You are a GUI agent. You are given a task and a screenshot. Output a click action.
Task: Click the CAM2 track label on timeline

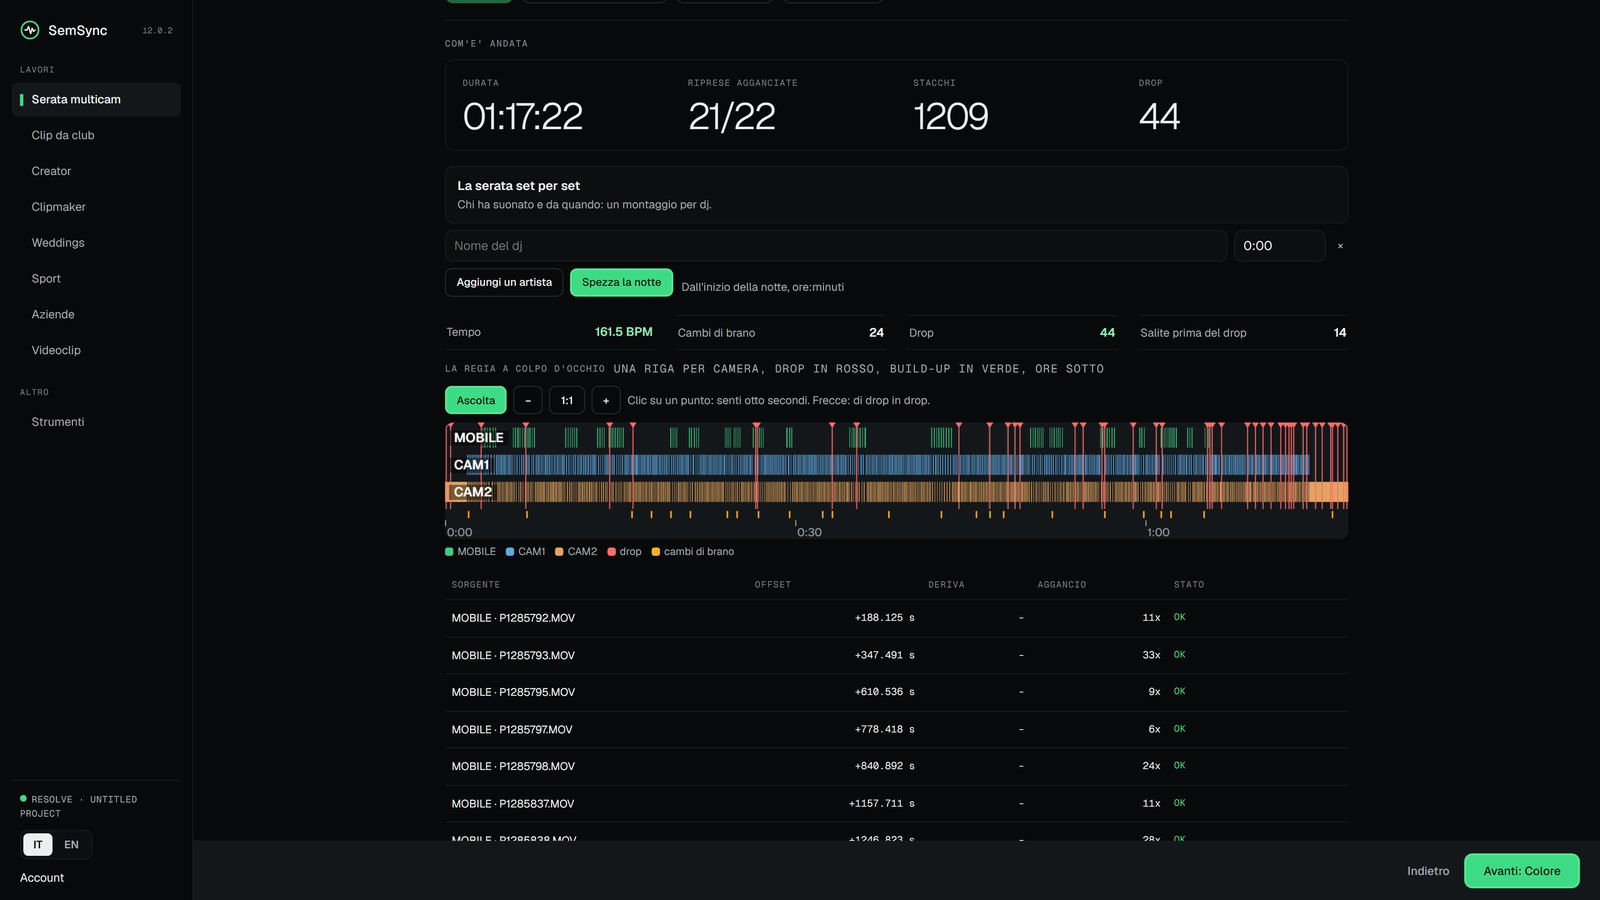[473, 492]
